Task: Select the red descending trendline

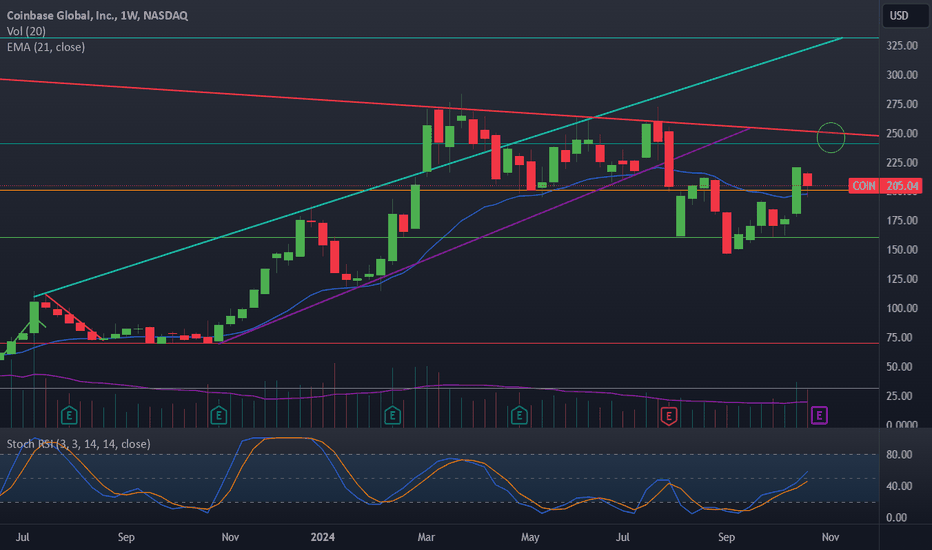Action: [440, 108]
